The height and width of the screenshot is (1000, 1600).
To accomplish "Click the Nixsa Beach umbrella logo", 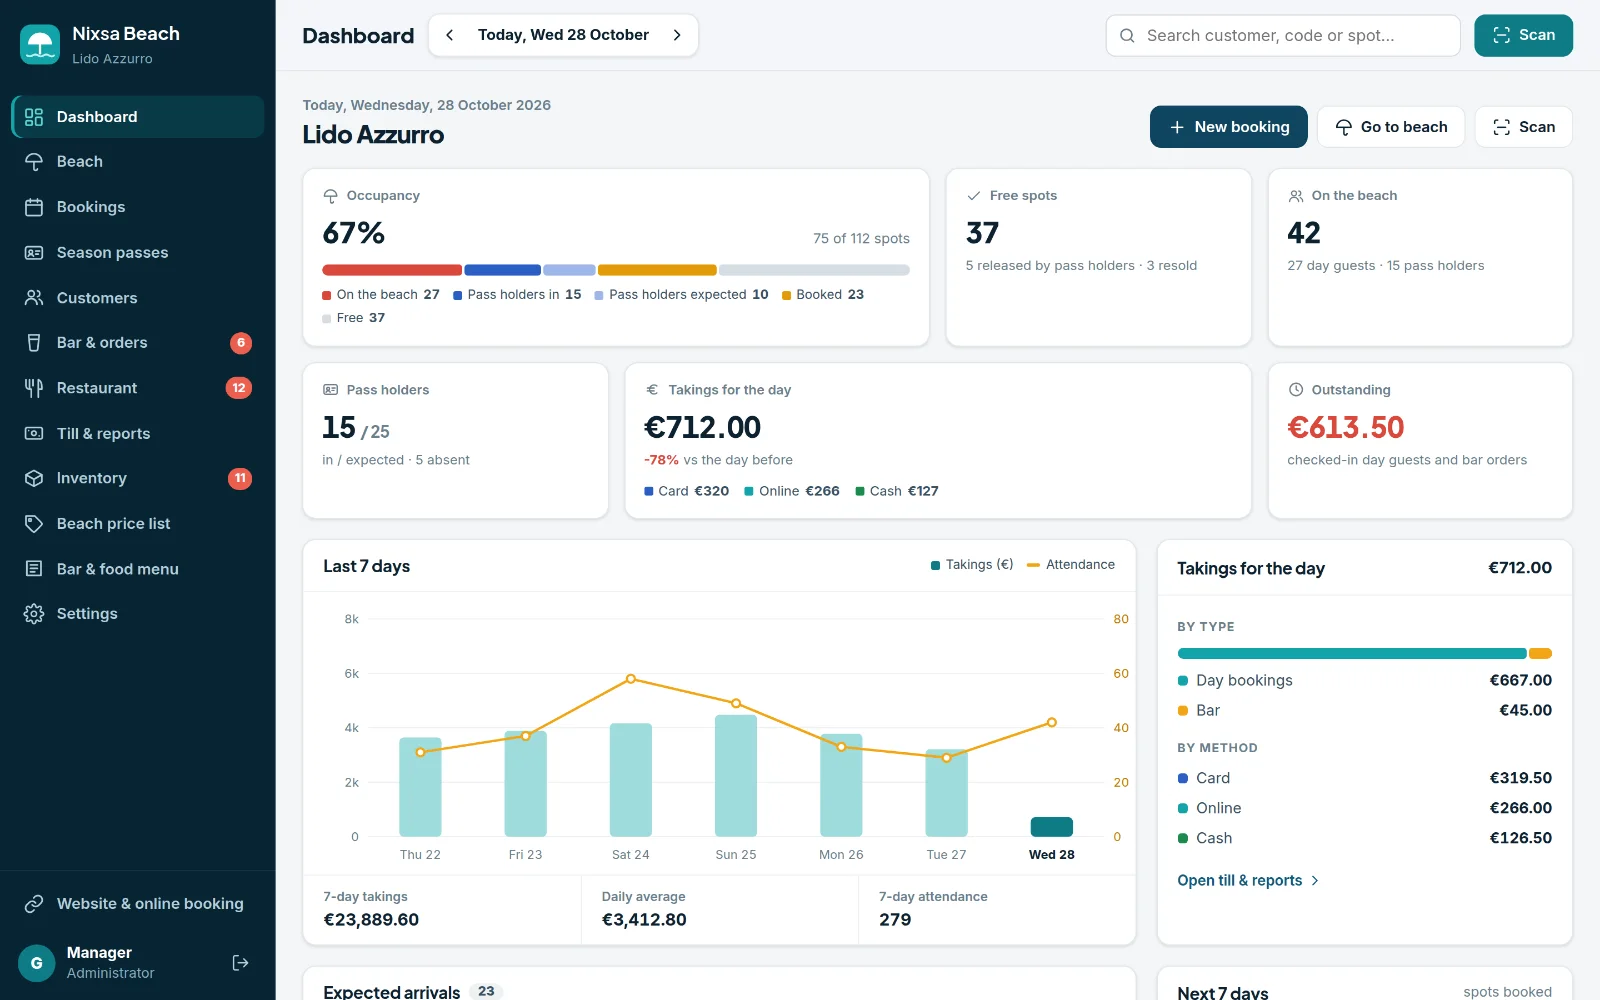I will coord(40,45).
